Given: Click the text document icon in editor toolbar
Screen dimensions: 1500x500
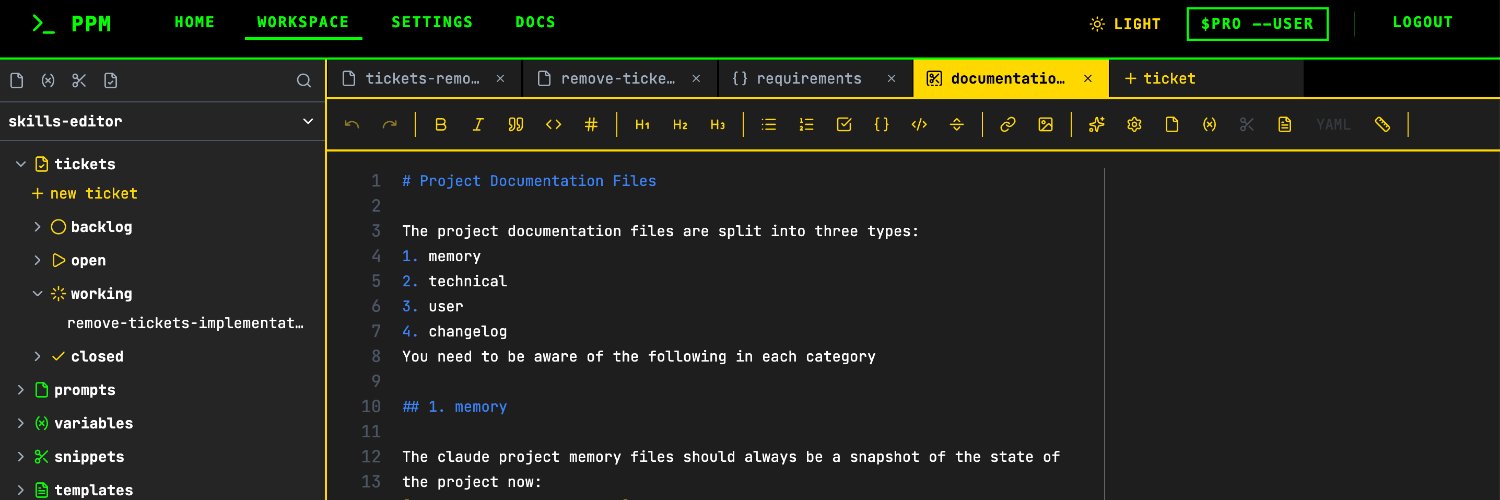Looking at the screenshot, I should click(x=1285, y=125).
